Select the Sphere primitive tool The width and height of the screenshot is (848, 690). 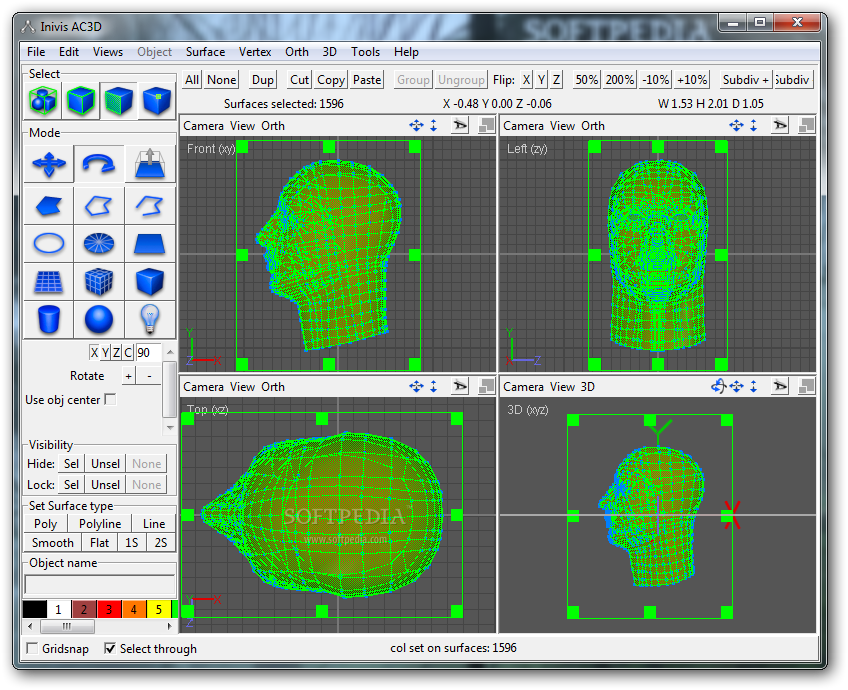pos(99,319)
